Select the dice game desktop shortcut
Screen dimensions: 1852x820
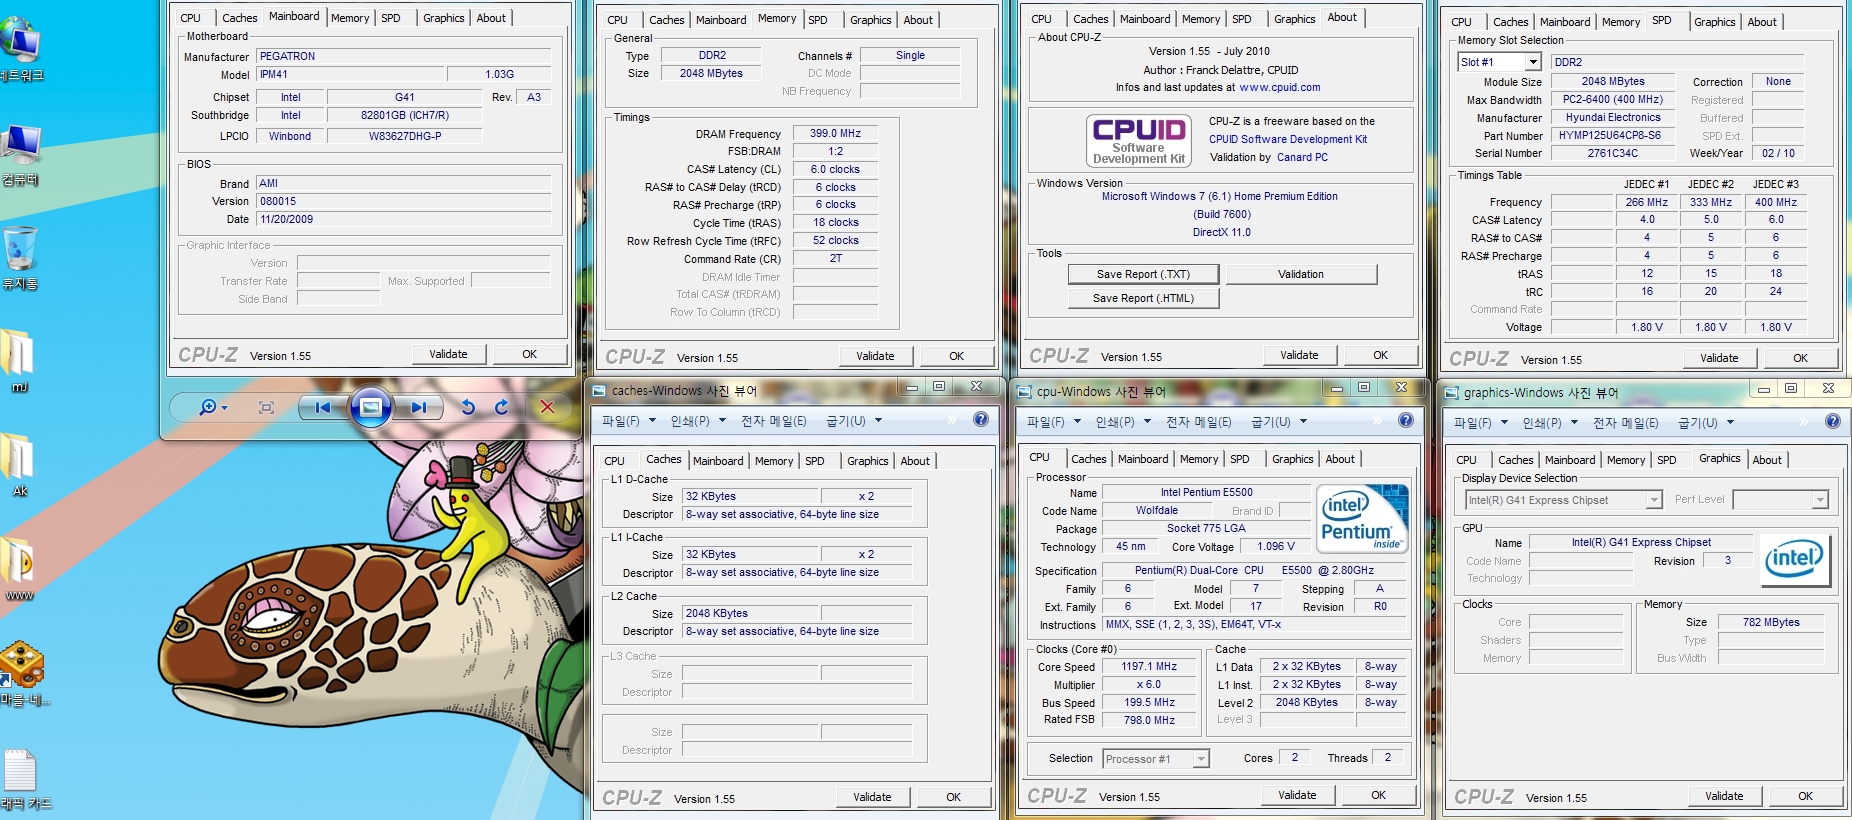(22, 673)
